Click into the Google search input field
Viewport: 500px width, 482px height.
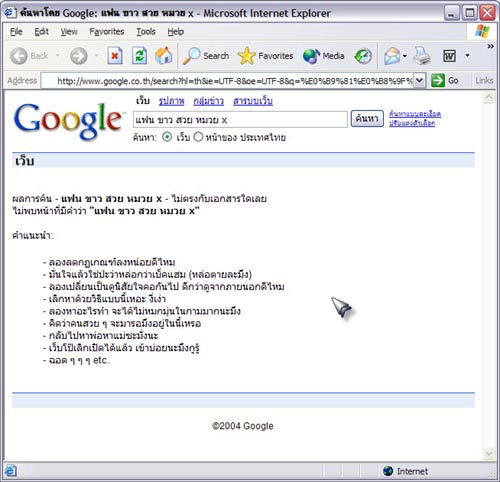[240, 119]
